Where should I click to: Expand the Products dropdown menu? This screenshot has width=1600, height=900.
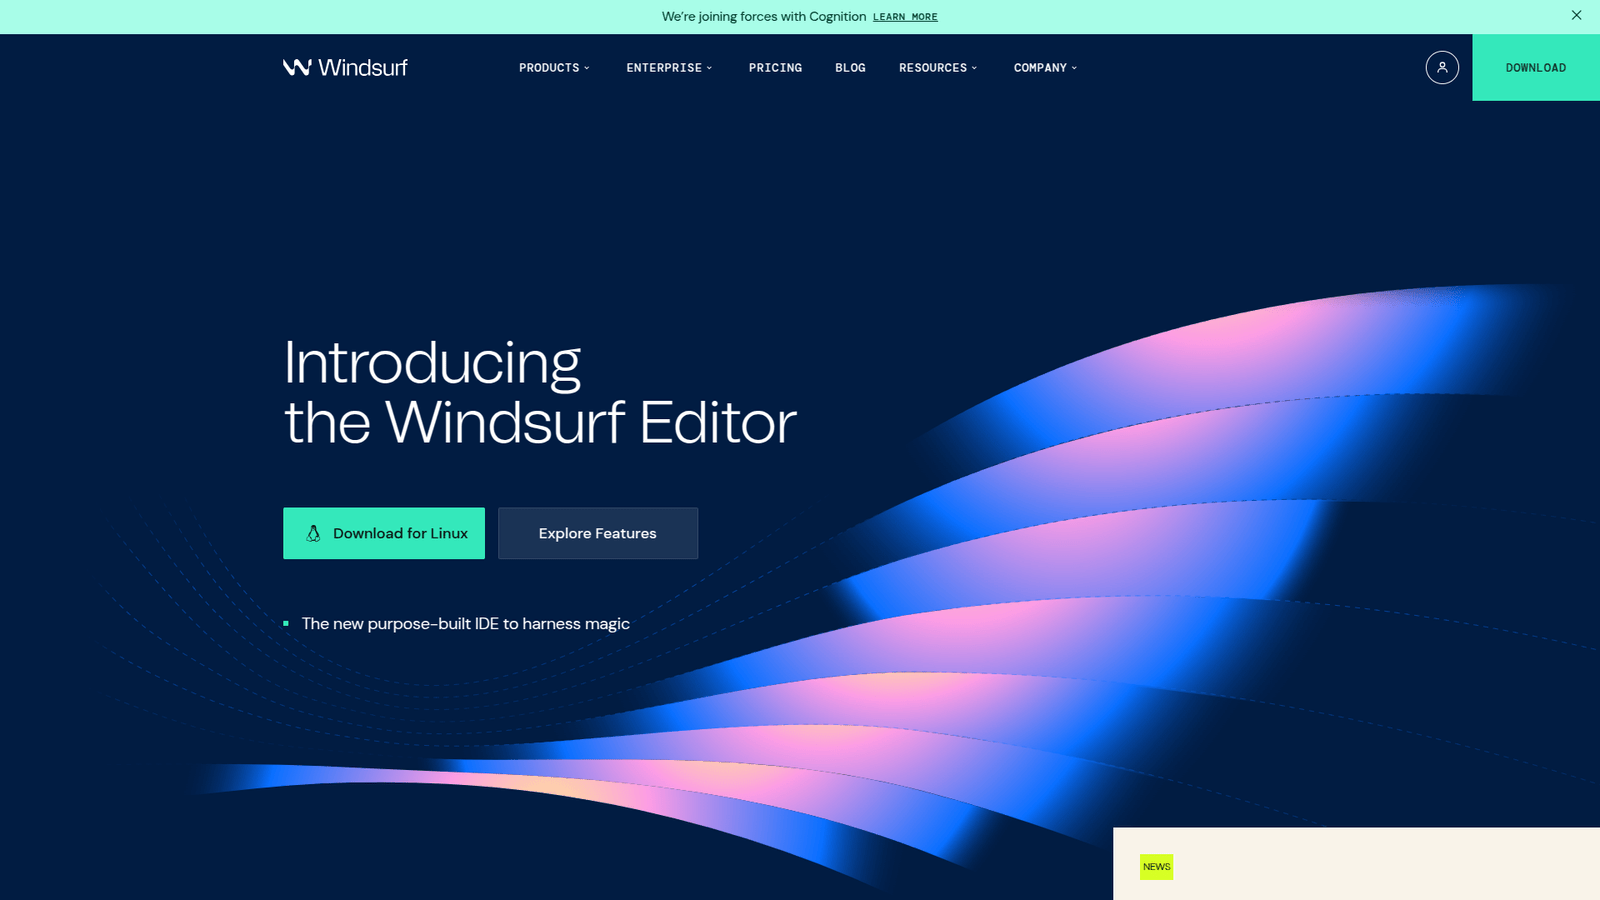554,68
